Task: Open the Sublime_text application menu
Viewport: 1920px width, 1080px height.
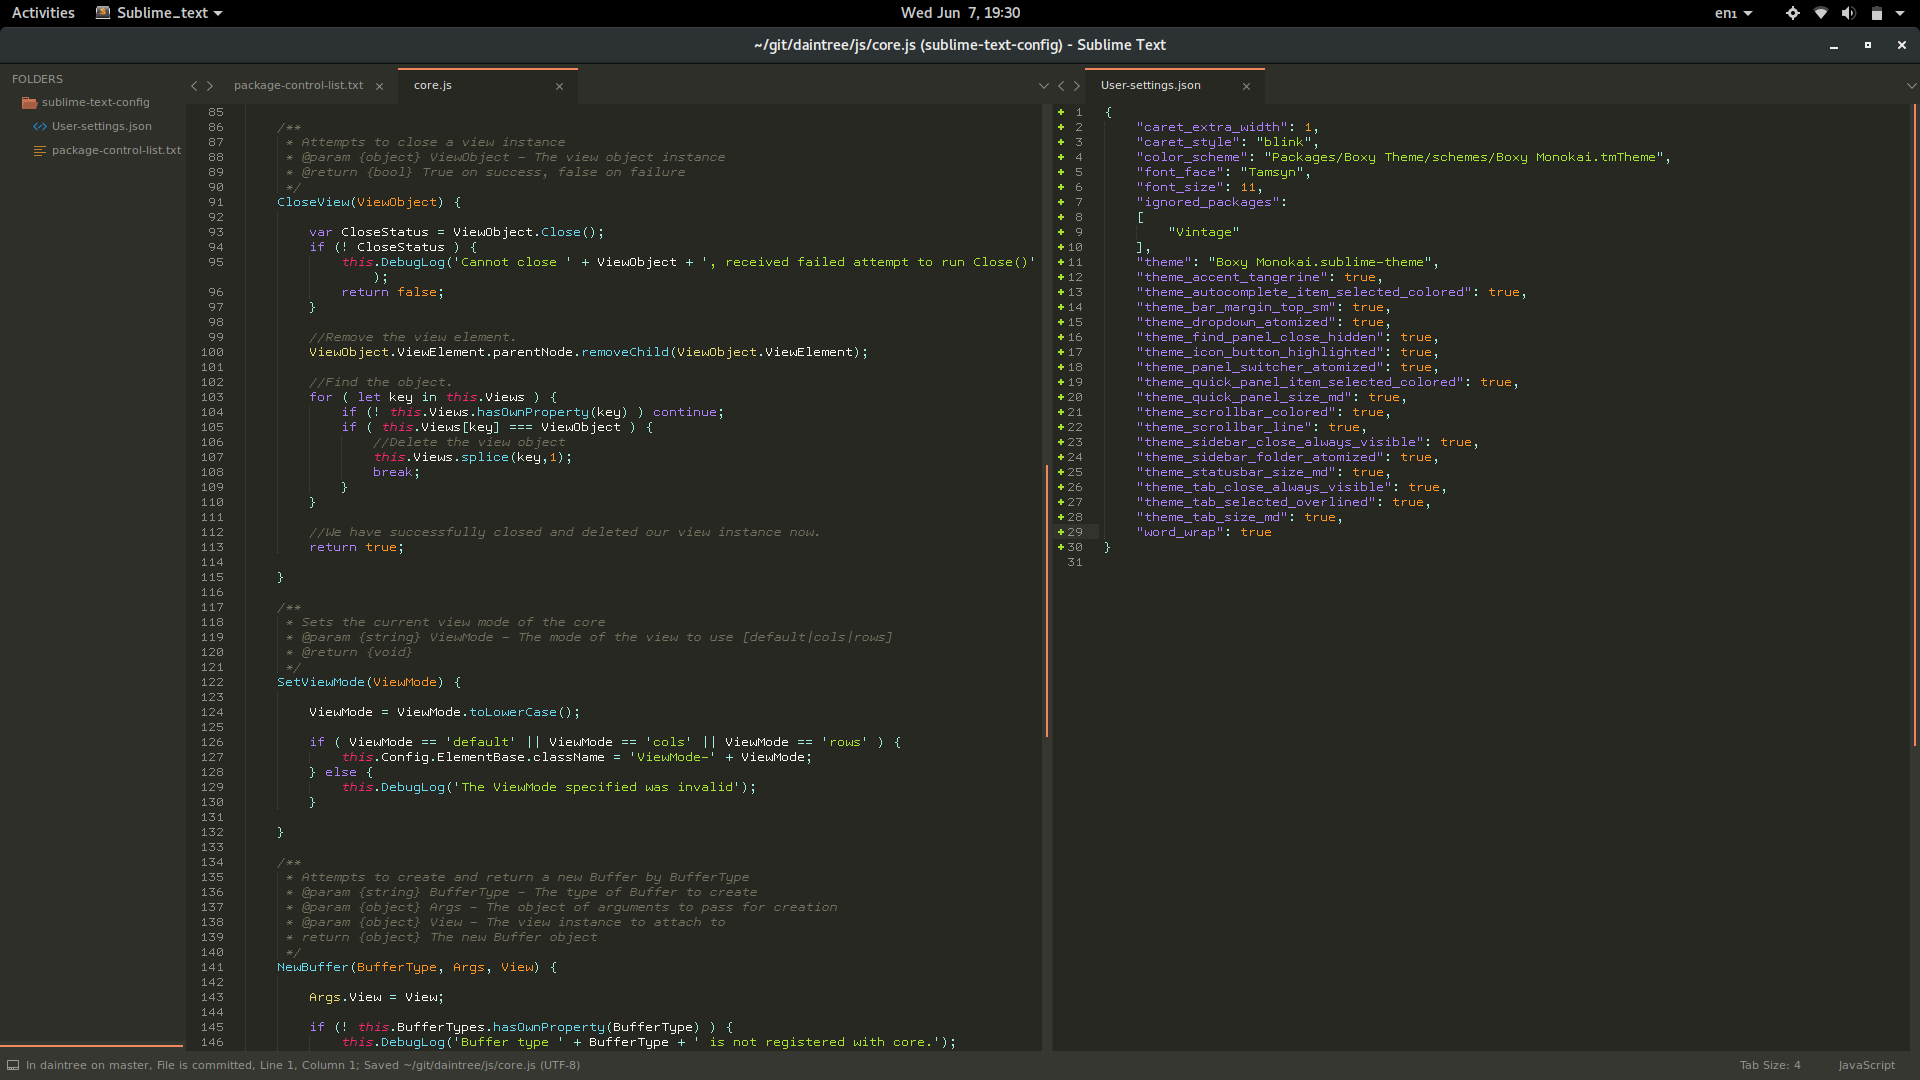Action: 160,13
